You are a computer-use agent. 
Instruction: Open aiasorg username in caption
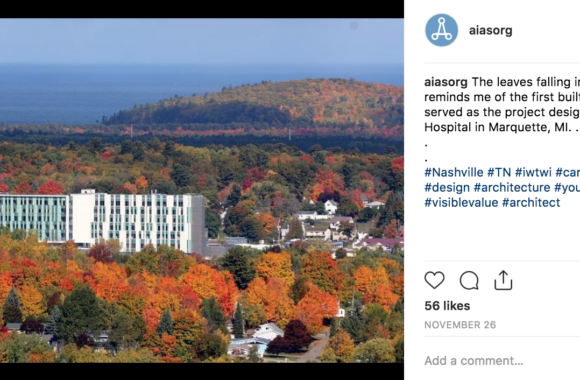(x=446, y=82)
